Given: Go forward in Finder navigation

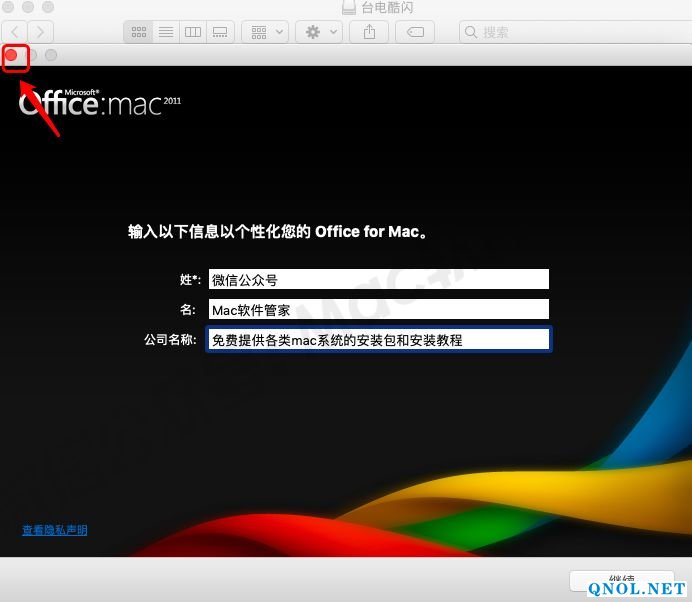Looking at the screenshot, I should click(x=41, y=32).
